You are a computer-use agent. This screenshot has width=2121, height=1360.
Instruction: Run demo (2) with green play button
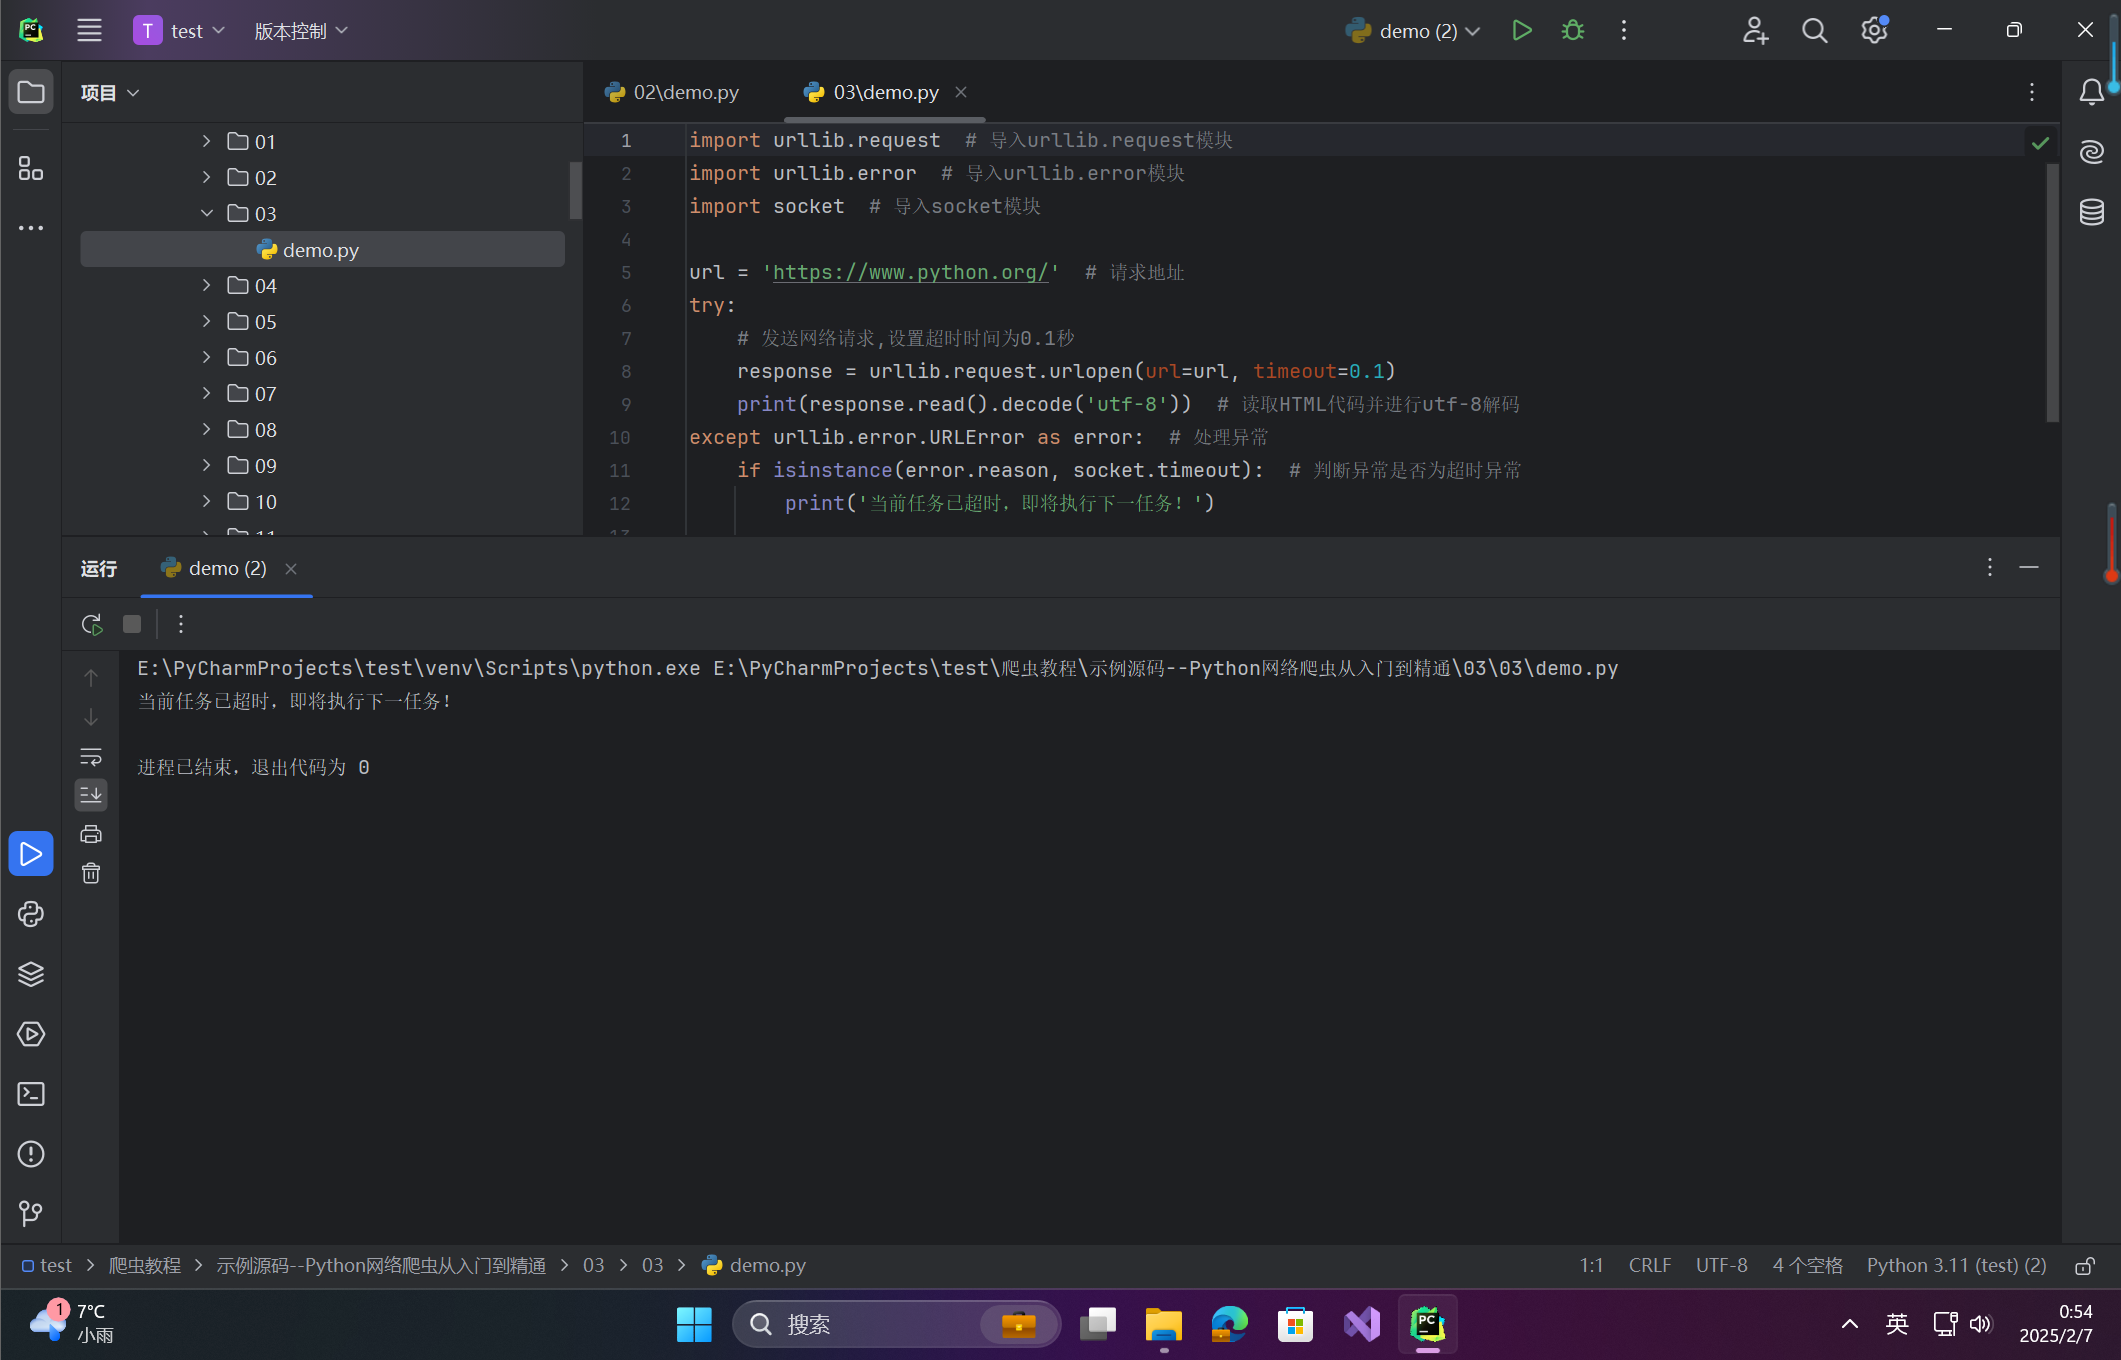(x=1522, y=31)
